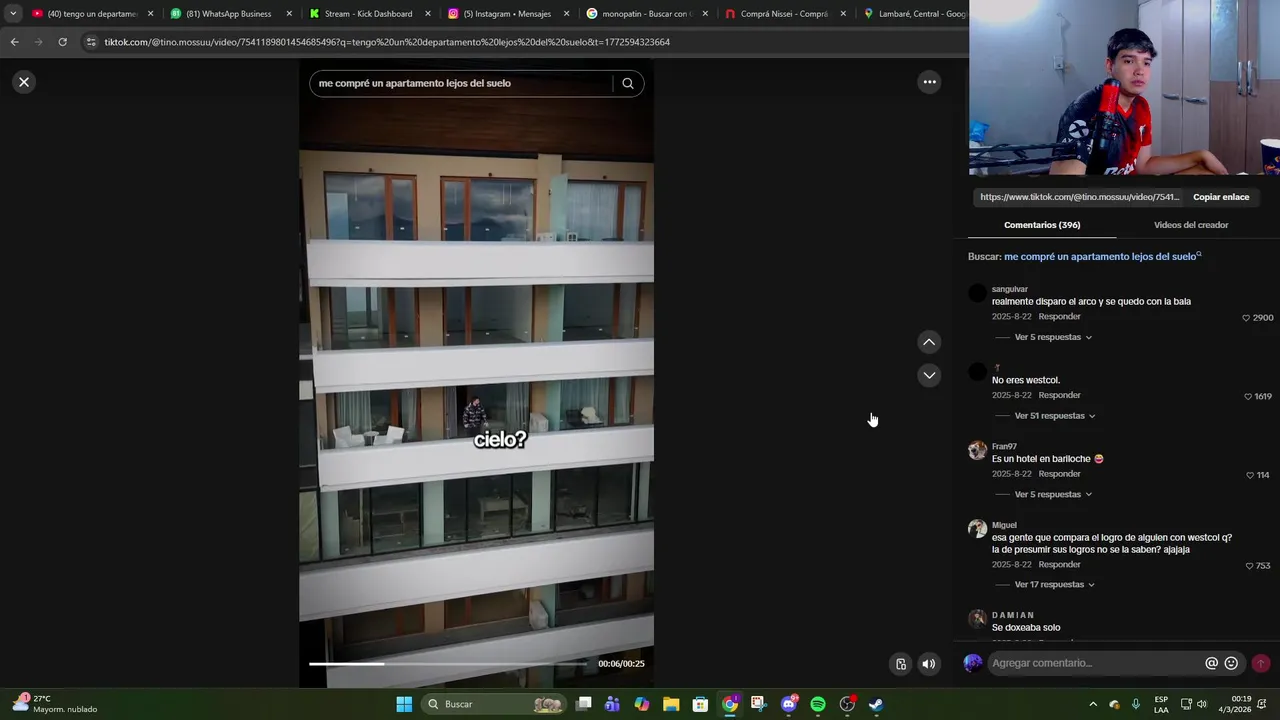Reload the TikTok page
The image size is (1280, 720).
(62, 42)
